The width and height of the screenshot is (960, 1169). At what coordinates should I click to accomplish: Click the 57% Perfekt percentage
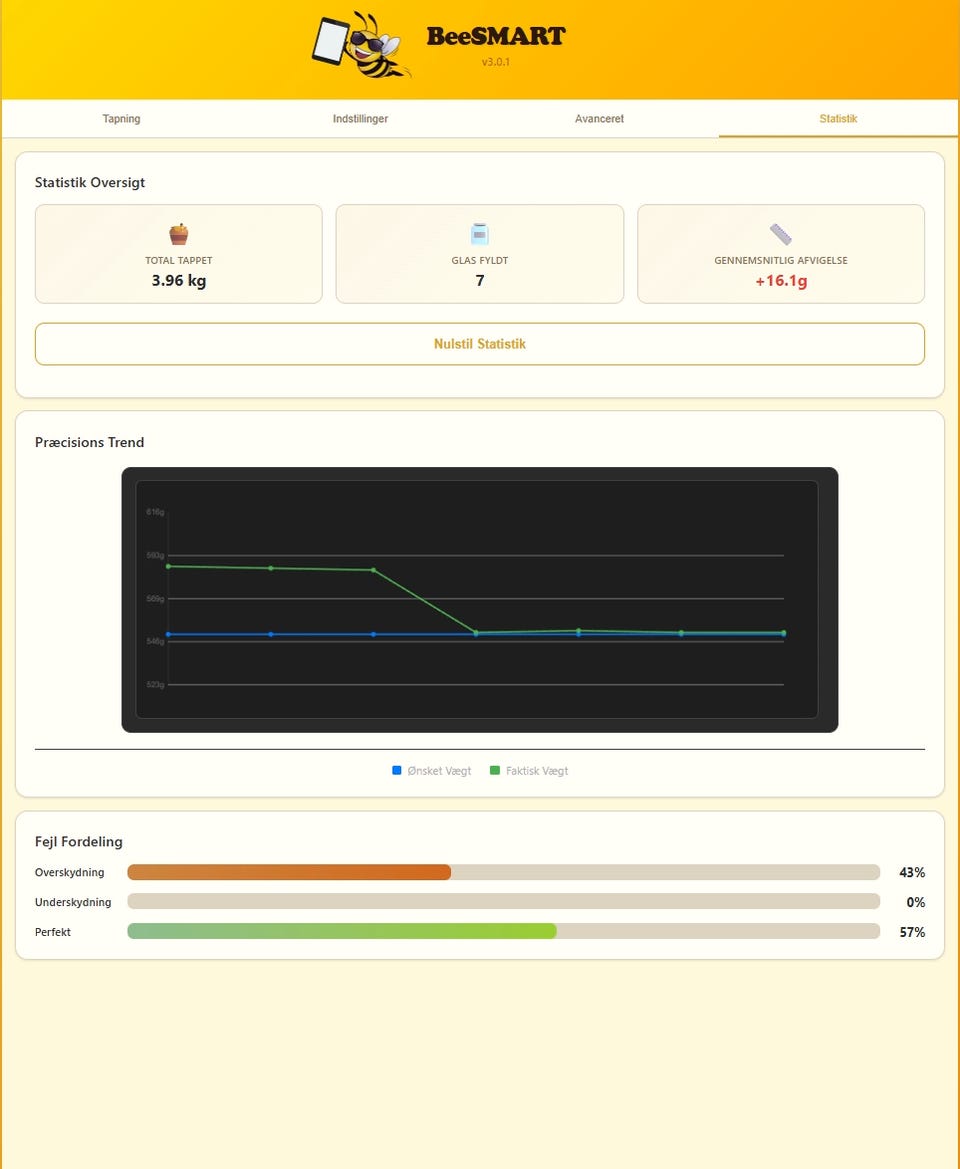coord(912,932)
